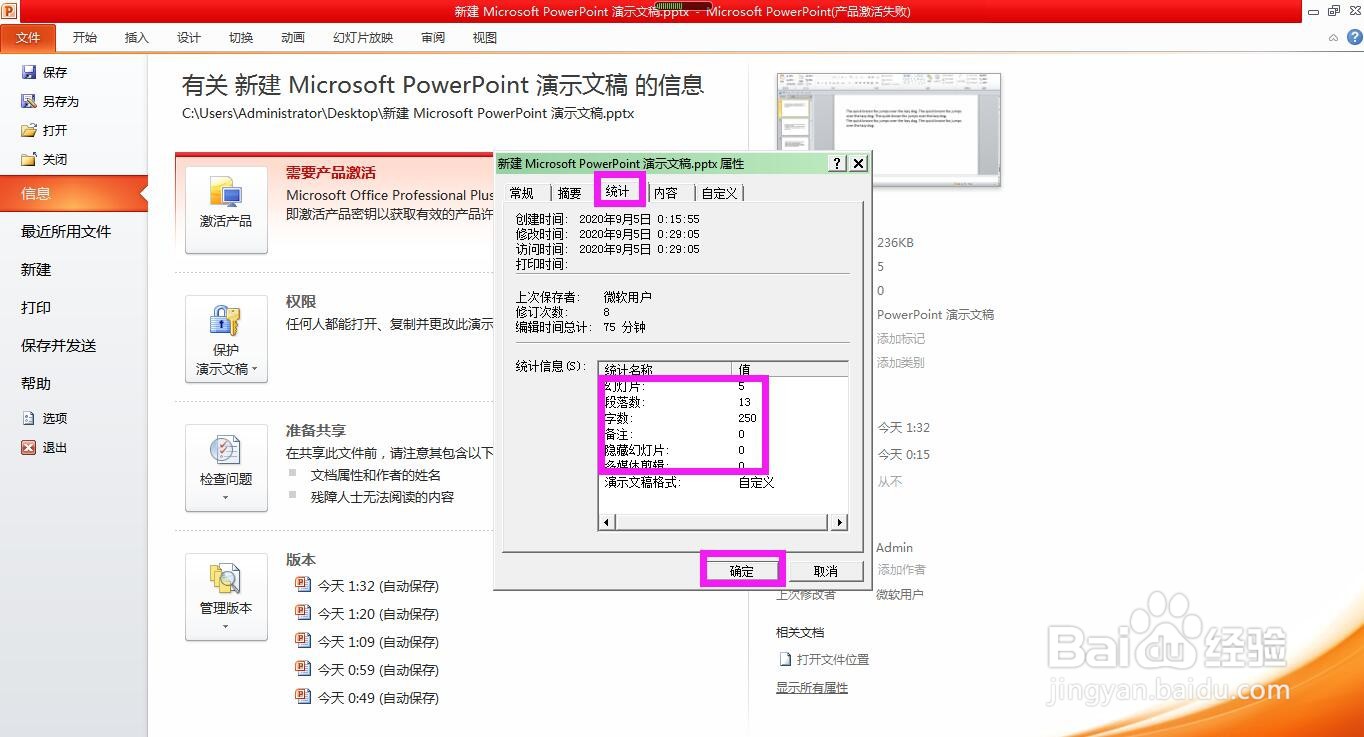The width and height of the screenshot is (1364, 737).
Task: Switch to the 开始 (Home) ribbon tab
Action: (x=85, y=38)
